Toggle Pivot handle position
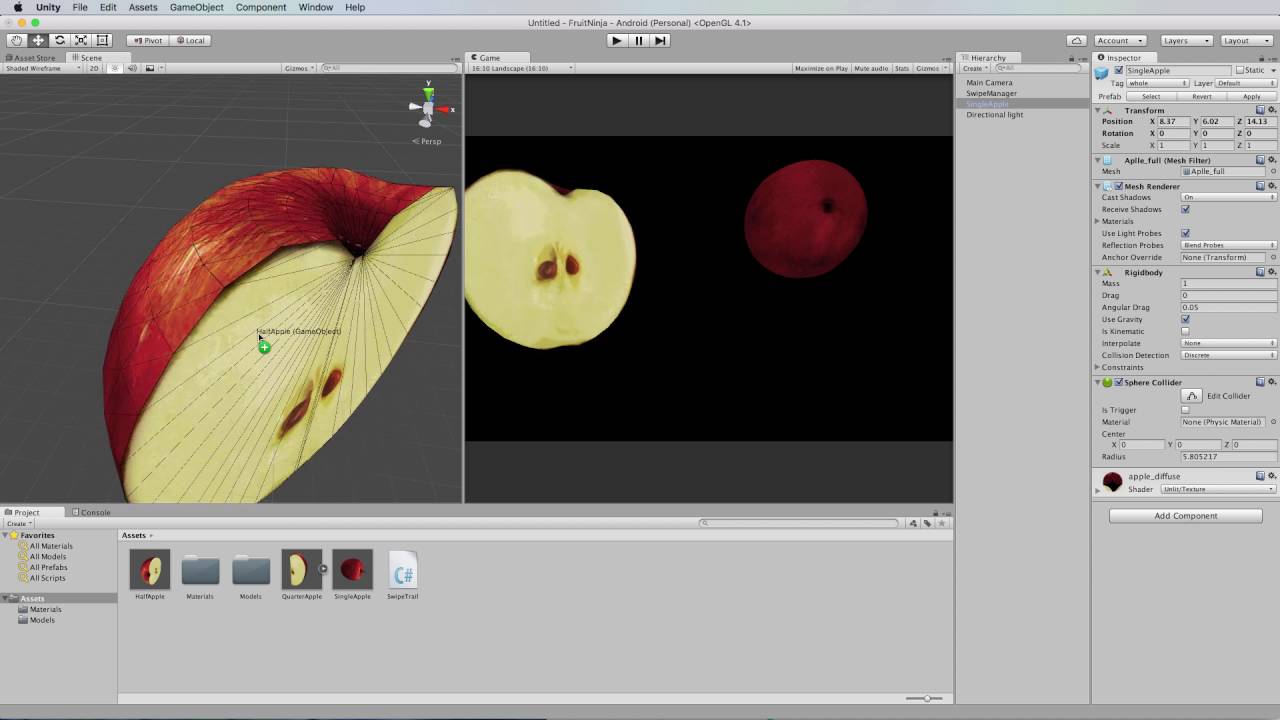Viewport: 1280px width, 720px height. click(x=147, y=40)
